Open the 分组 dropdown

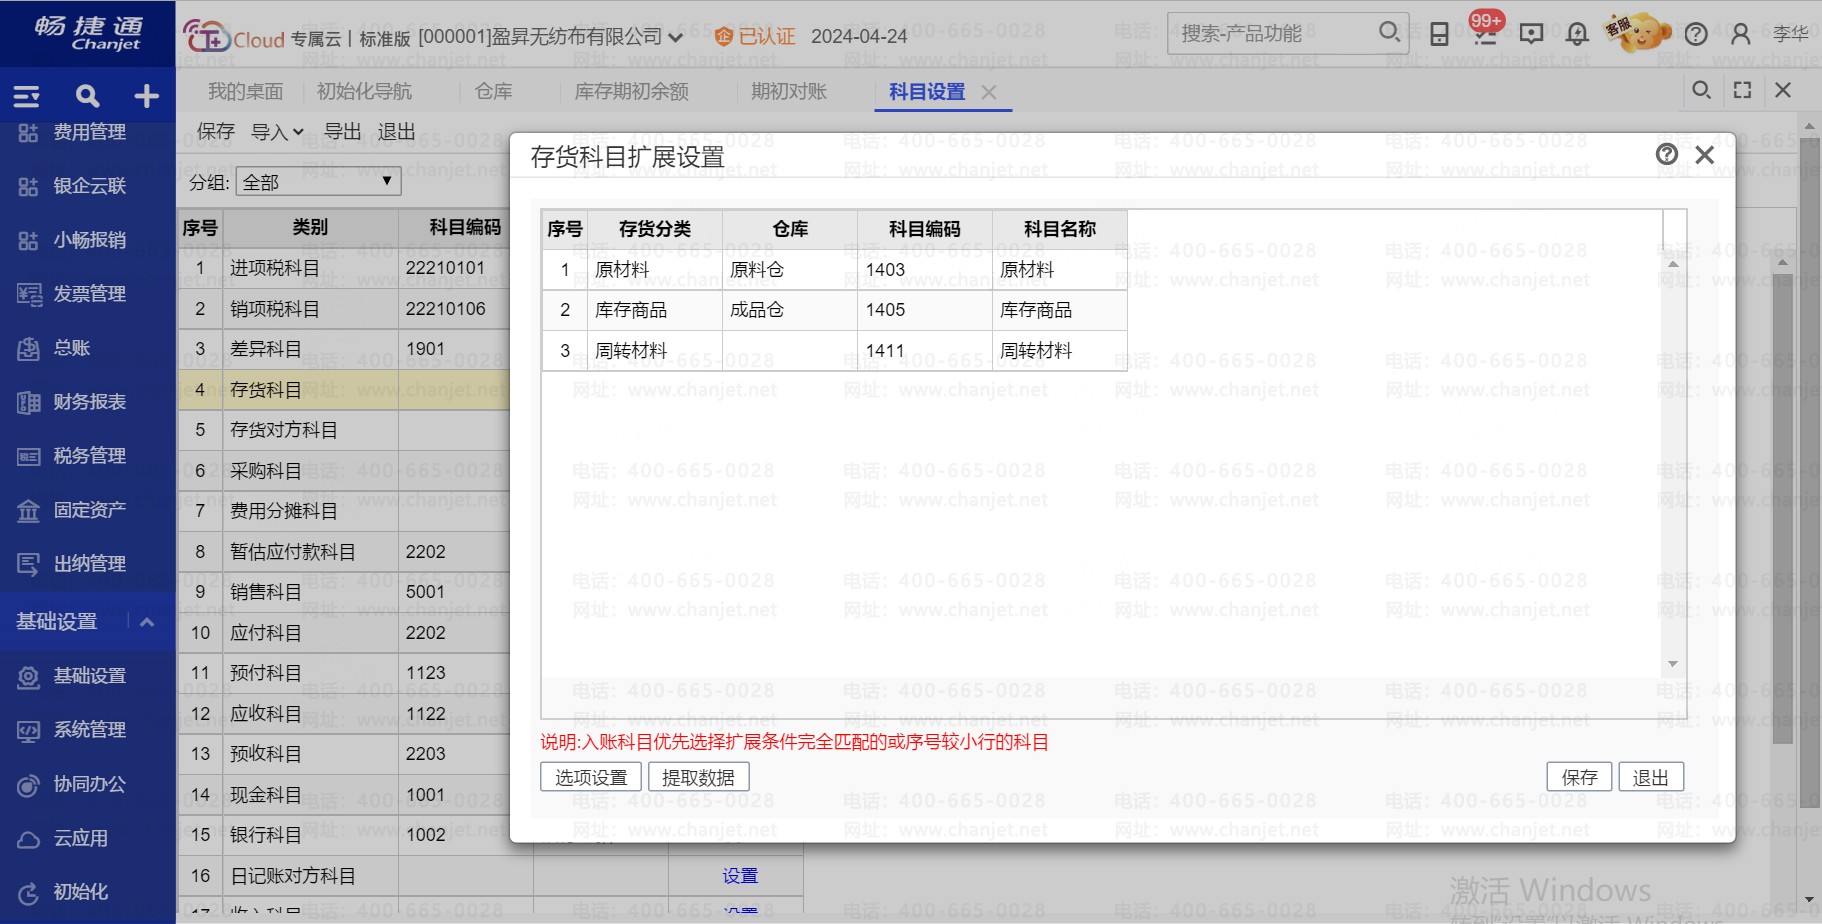click(319, 182)
